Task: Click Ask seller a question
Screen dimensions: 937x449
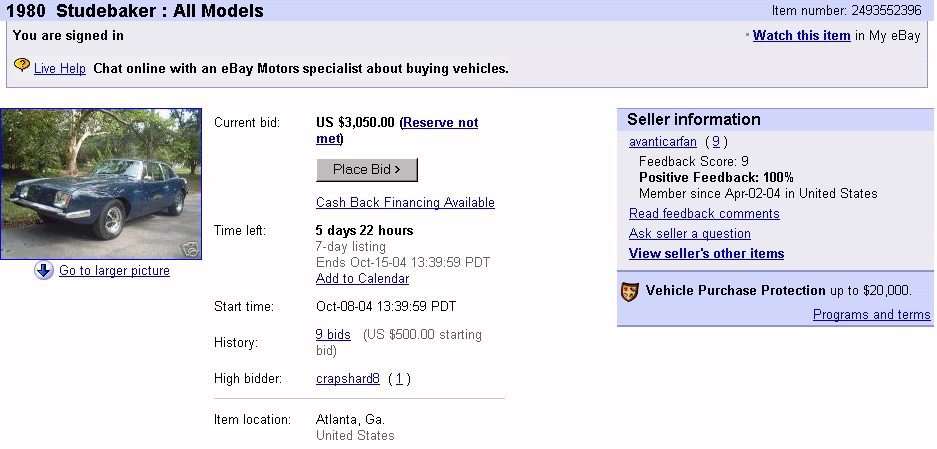Action: [690, 234]
